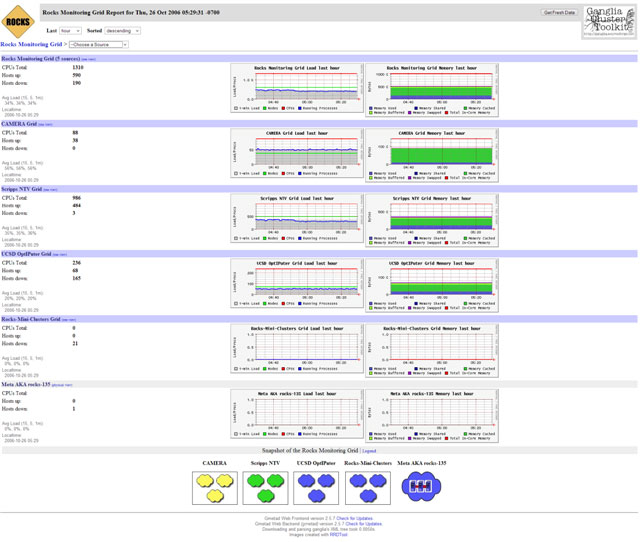Open Scripps NTV Grid Load last hour graph
This screenshot has height=542, width=640.
297,218
